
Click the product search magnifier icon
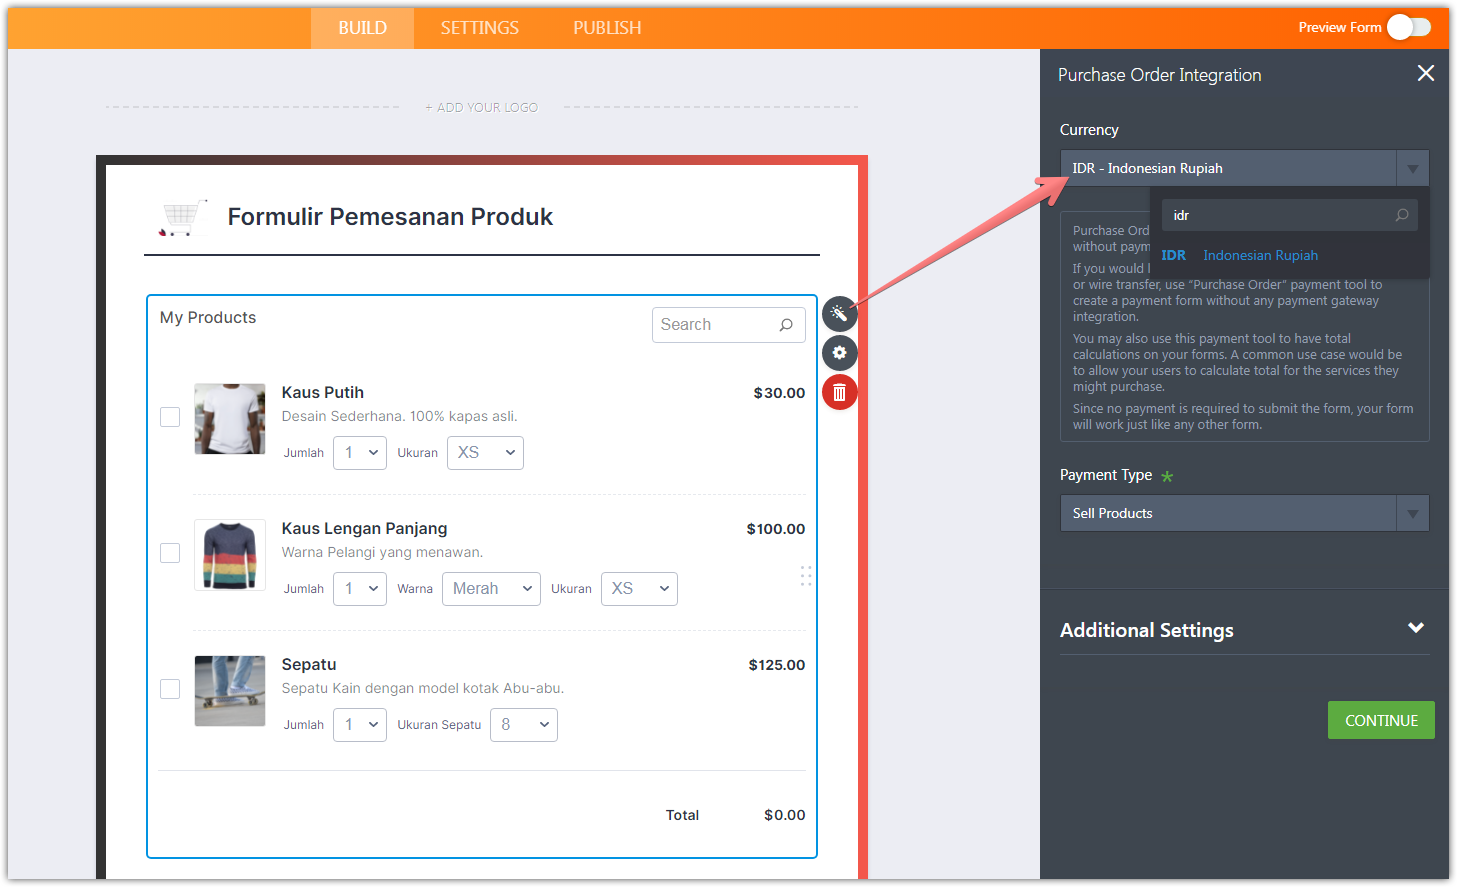(x=786, y=325)
